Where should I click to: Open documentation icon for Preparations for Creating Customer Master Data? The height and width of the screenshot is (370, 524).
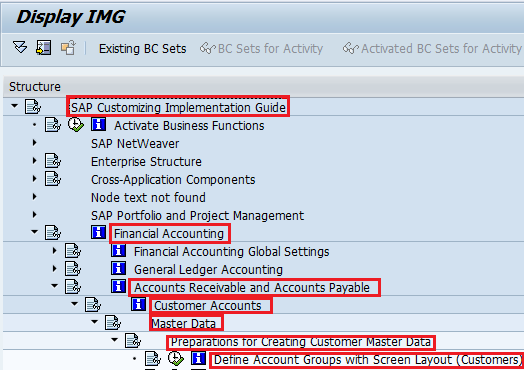tap(133, 341)
